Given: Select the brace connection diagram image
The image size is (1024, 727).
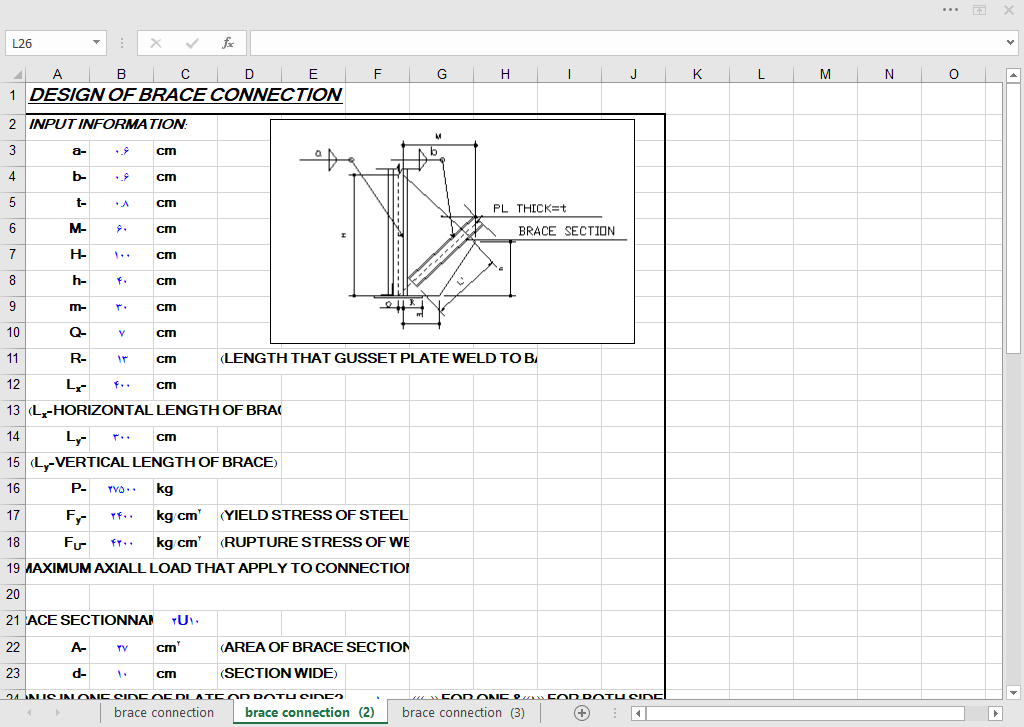Looking at the screenshot, I should pyautogui.click(x=452, y=231).
